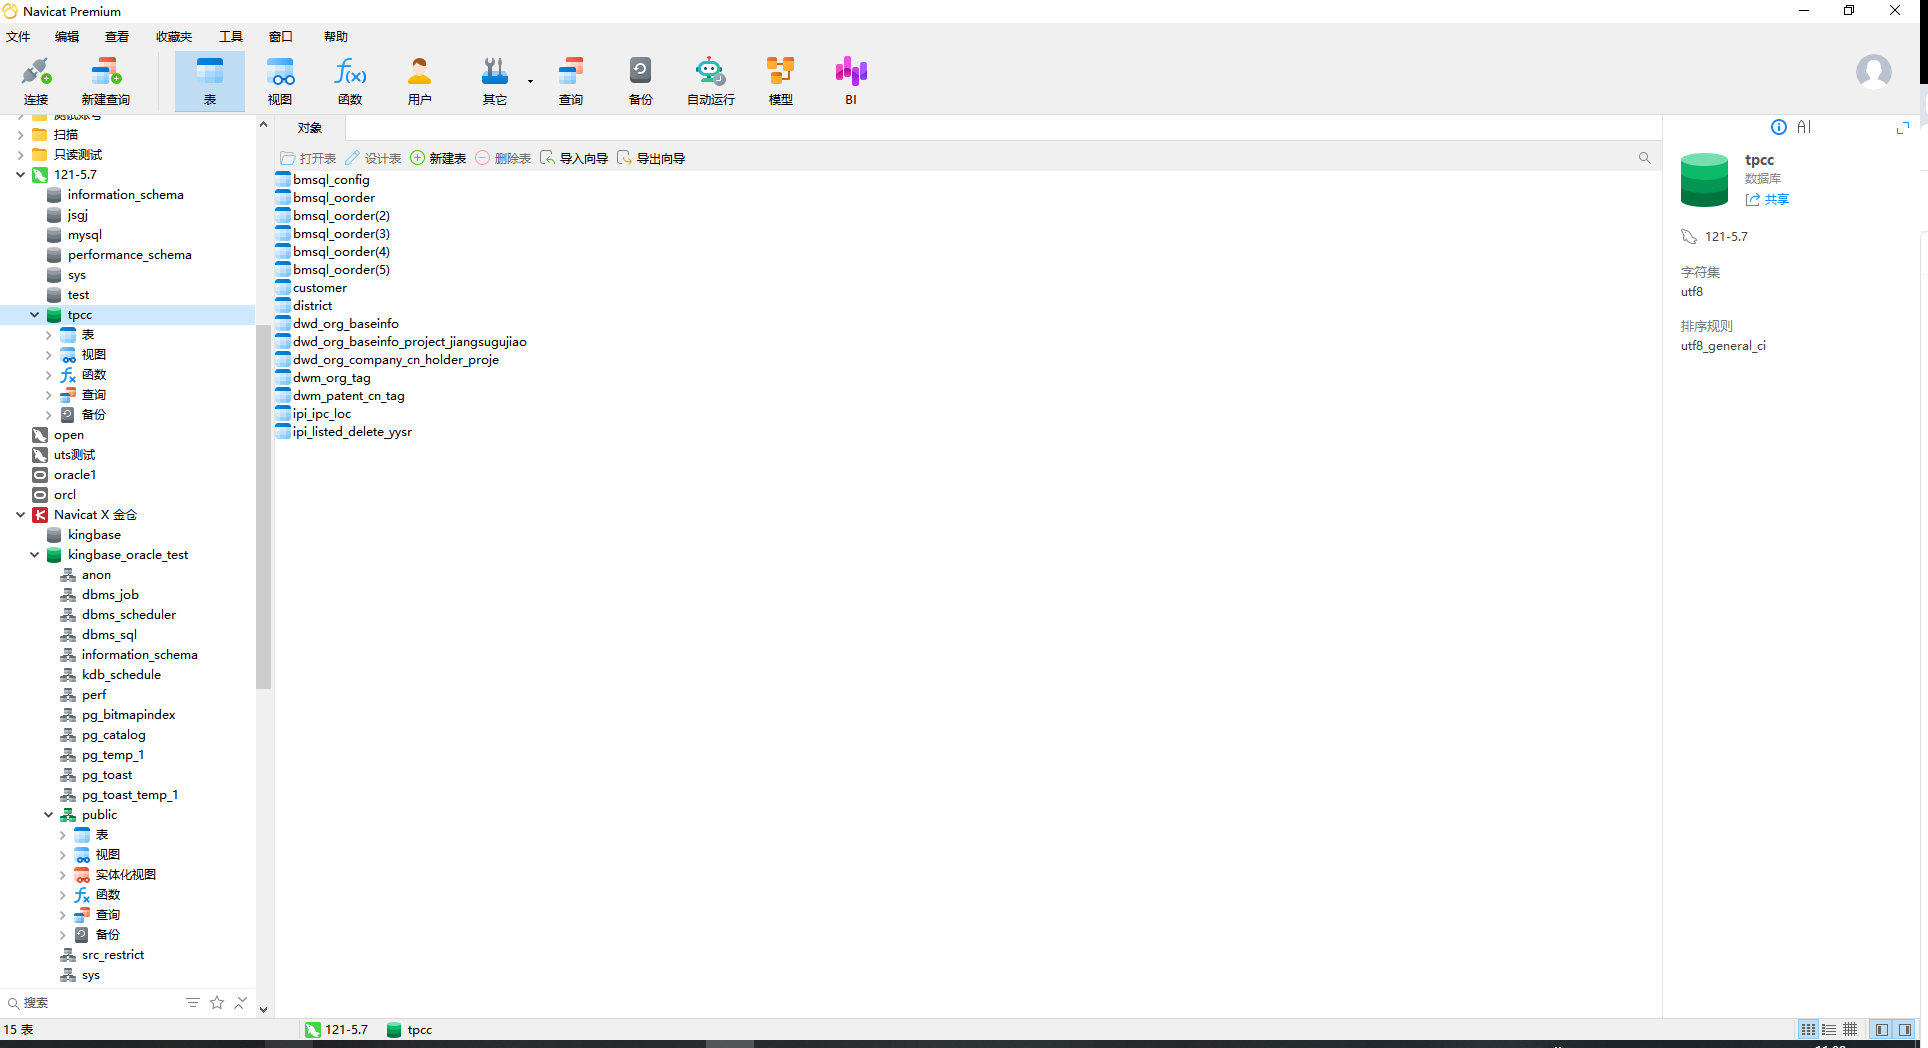This screenshot has width=1928, height=1048.
Task: Collapse the public schema node
Action: [48, 815]
